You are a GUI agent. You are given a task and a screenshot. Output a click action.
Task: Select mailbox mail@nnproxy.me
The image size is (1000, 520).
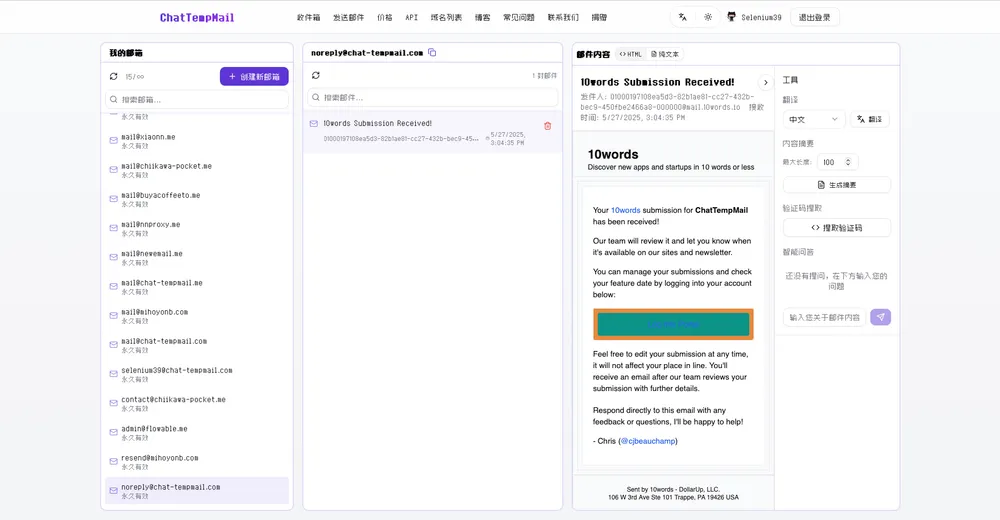click(x=197, y=228)
